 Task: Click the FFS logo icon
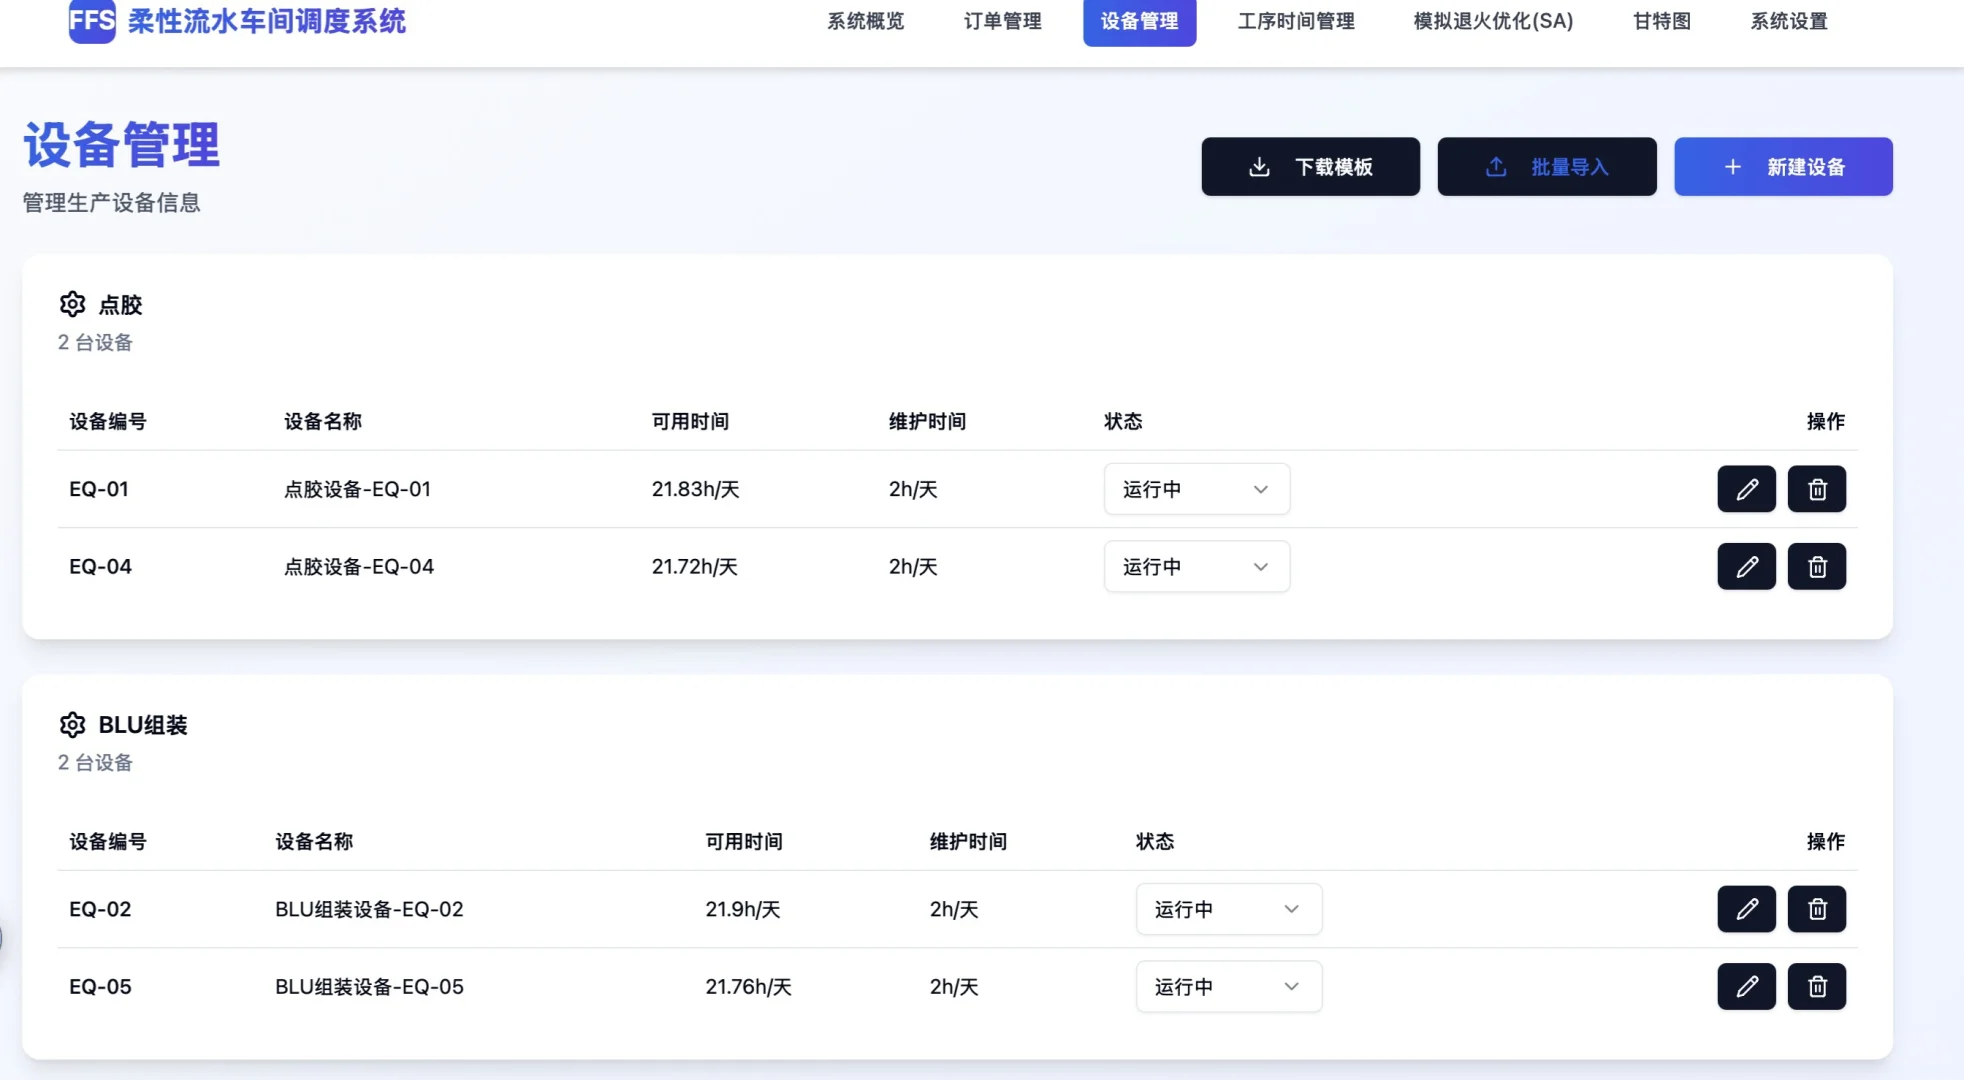pos(91,22)
